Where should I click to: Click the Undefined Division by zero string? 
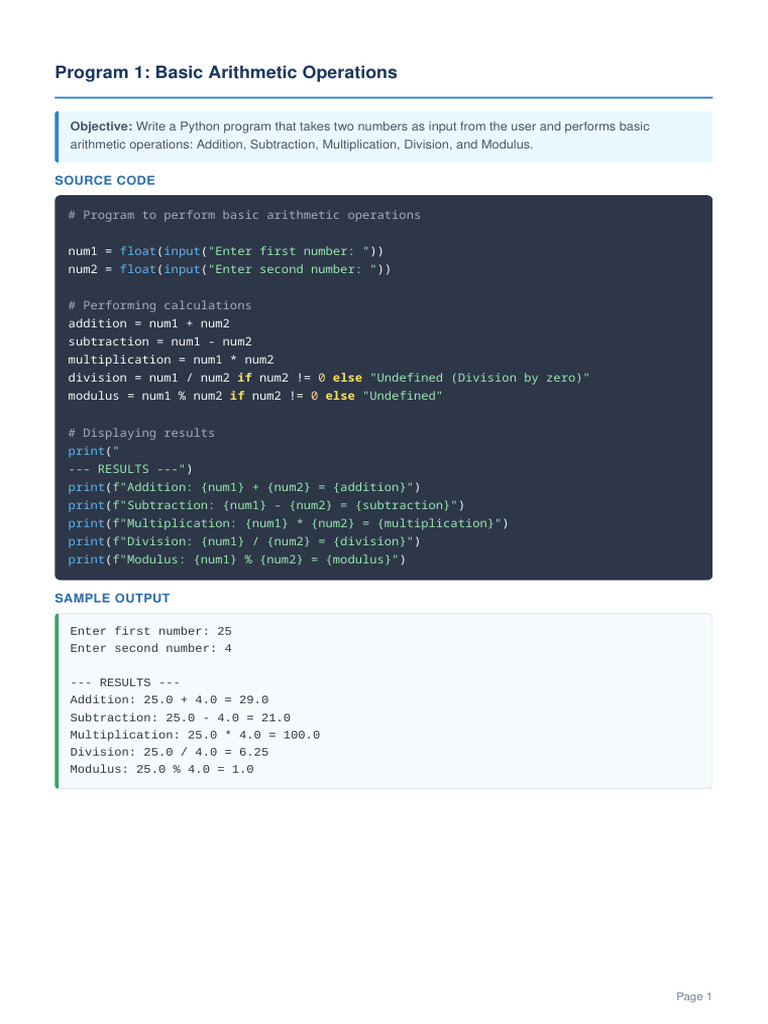coord(480,377)
